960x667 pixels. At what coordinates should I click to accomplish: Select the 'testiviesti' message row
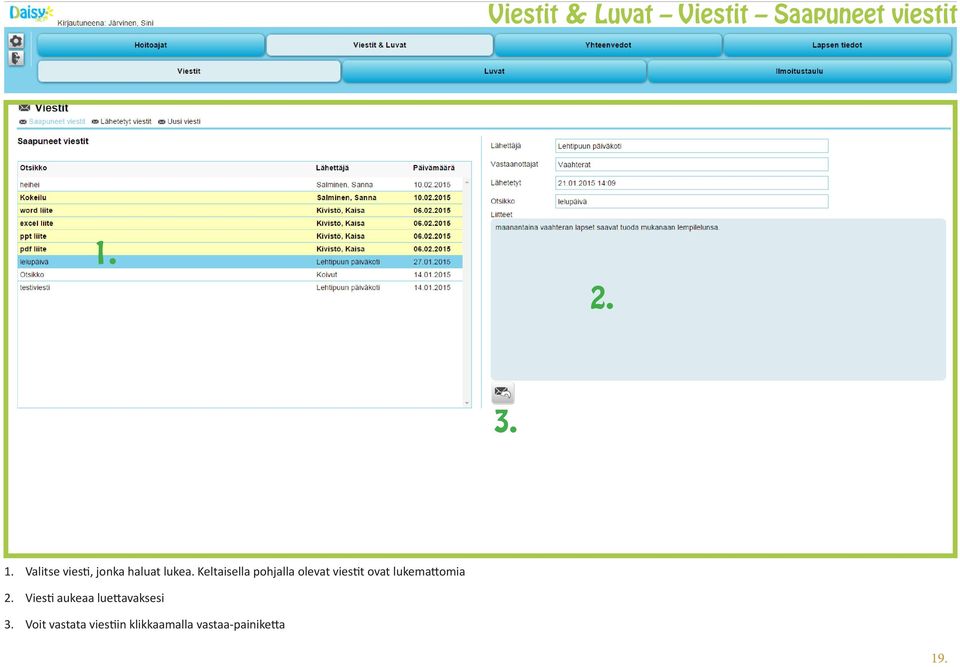[240, 288]
